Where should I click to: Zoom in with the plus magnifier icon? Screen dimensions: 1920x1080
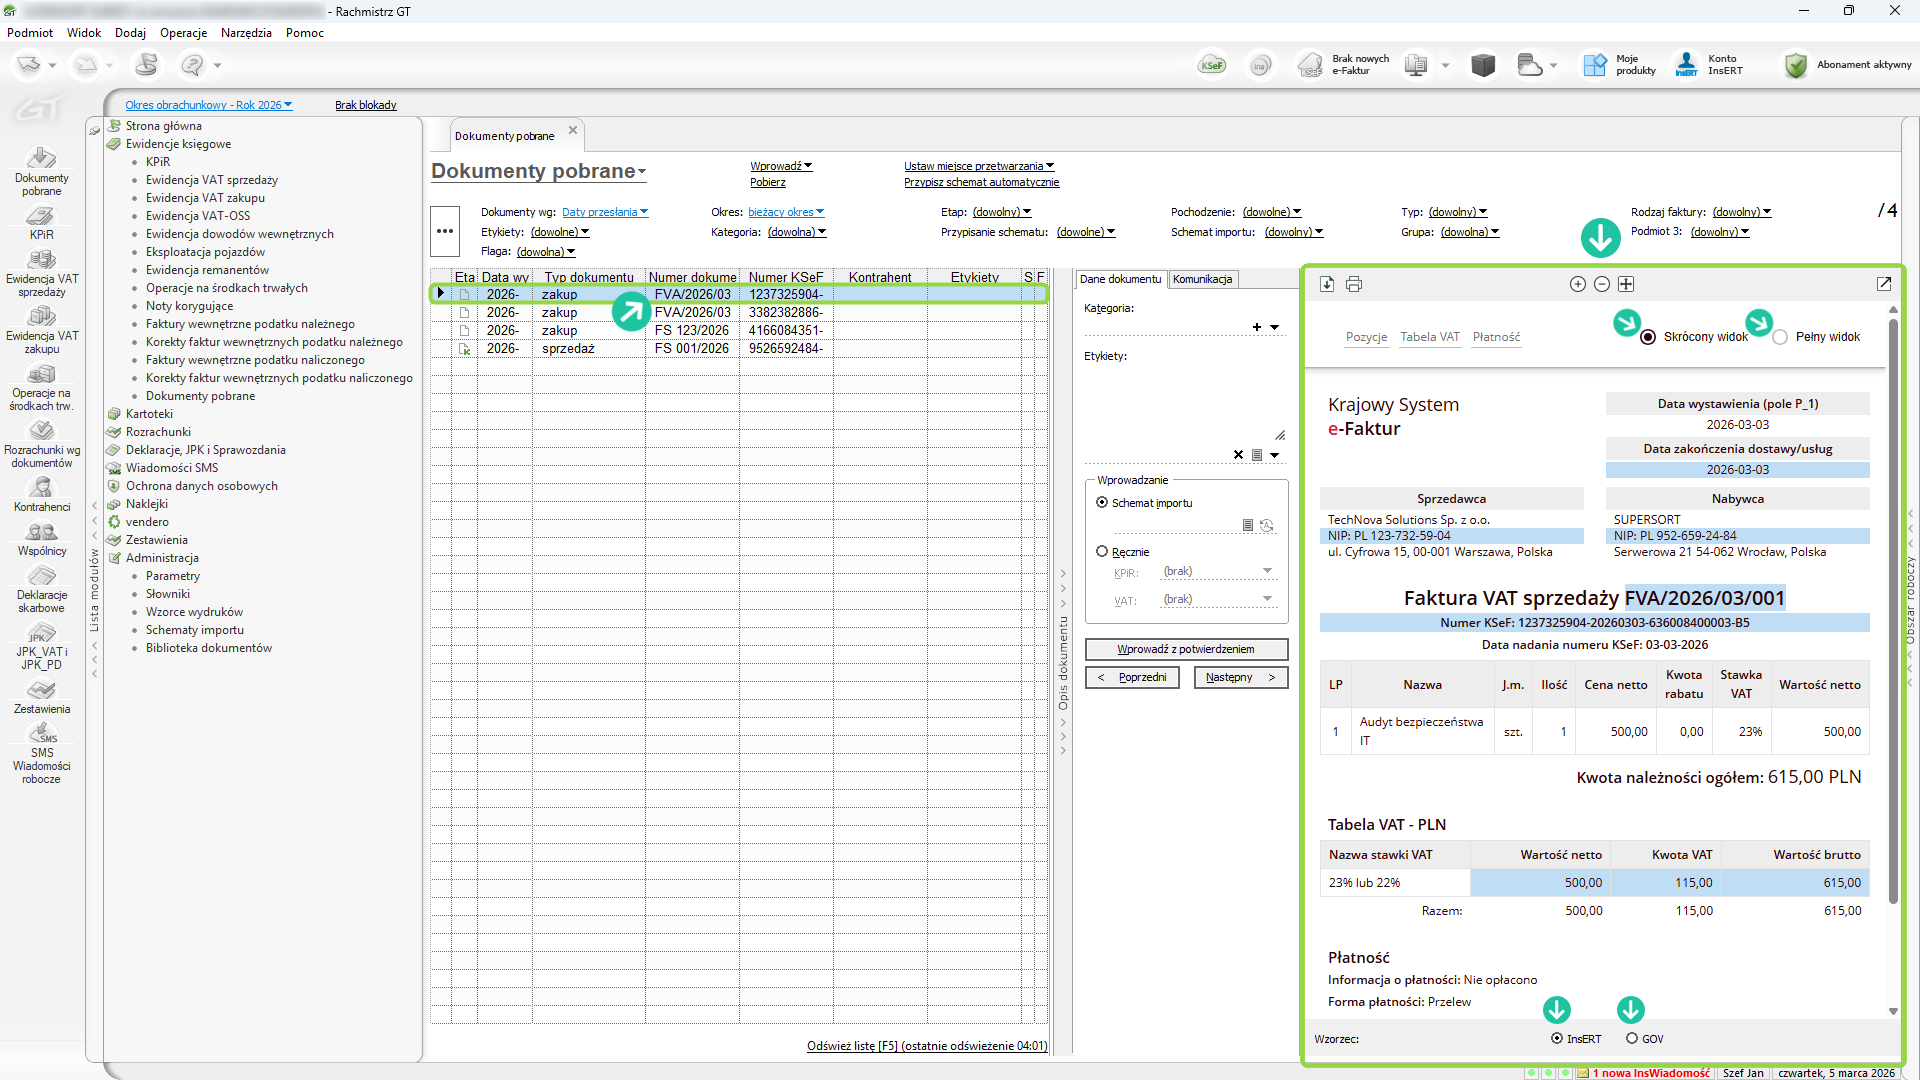(x=1578, y=284)
